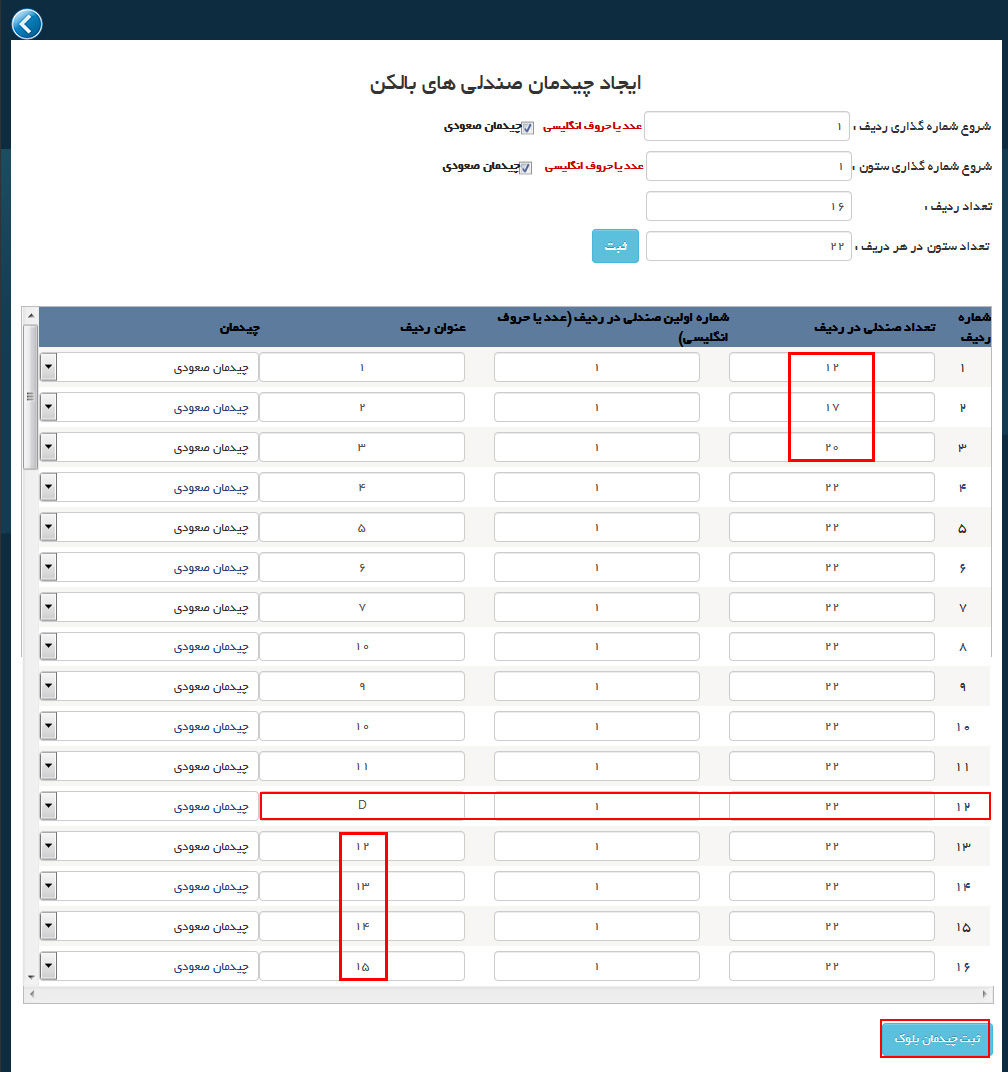1008x1072 pixels.
Task: Open arrangement dropdown for row 16
Action: (48, 966)
